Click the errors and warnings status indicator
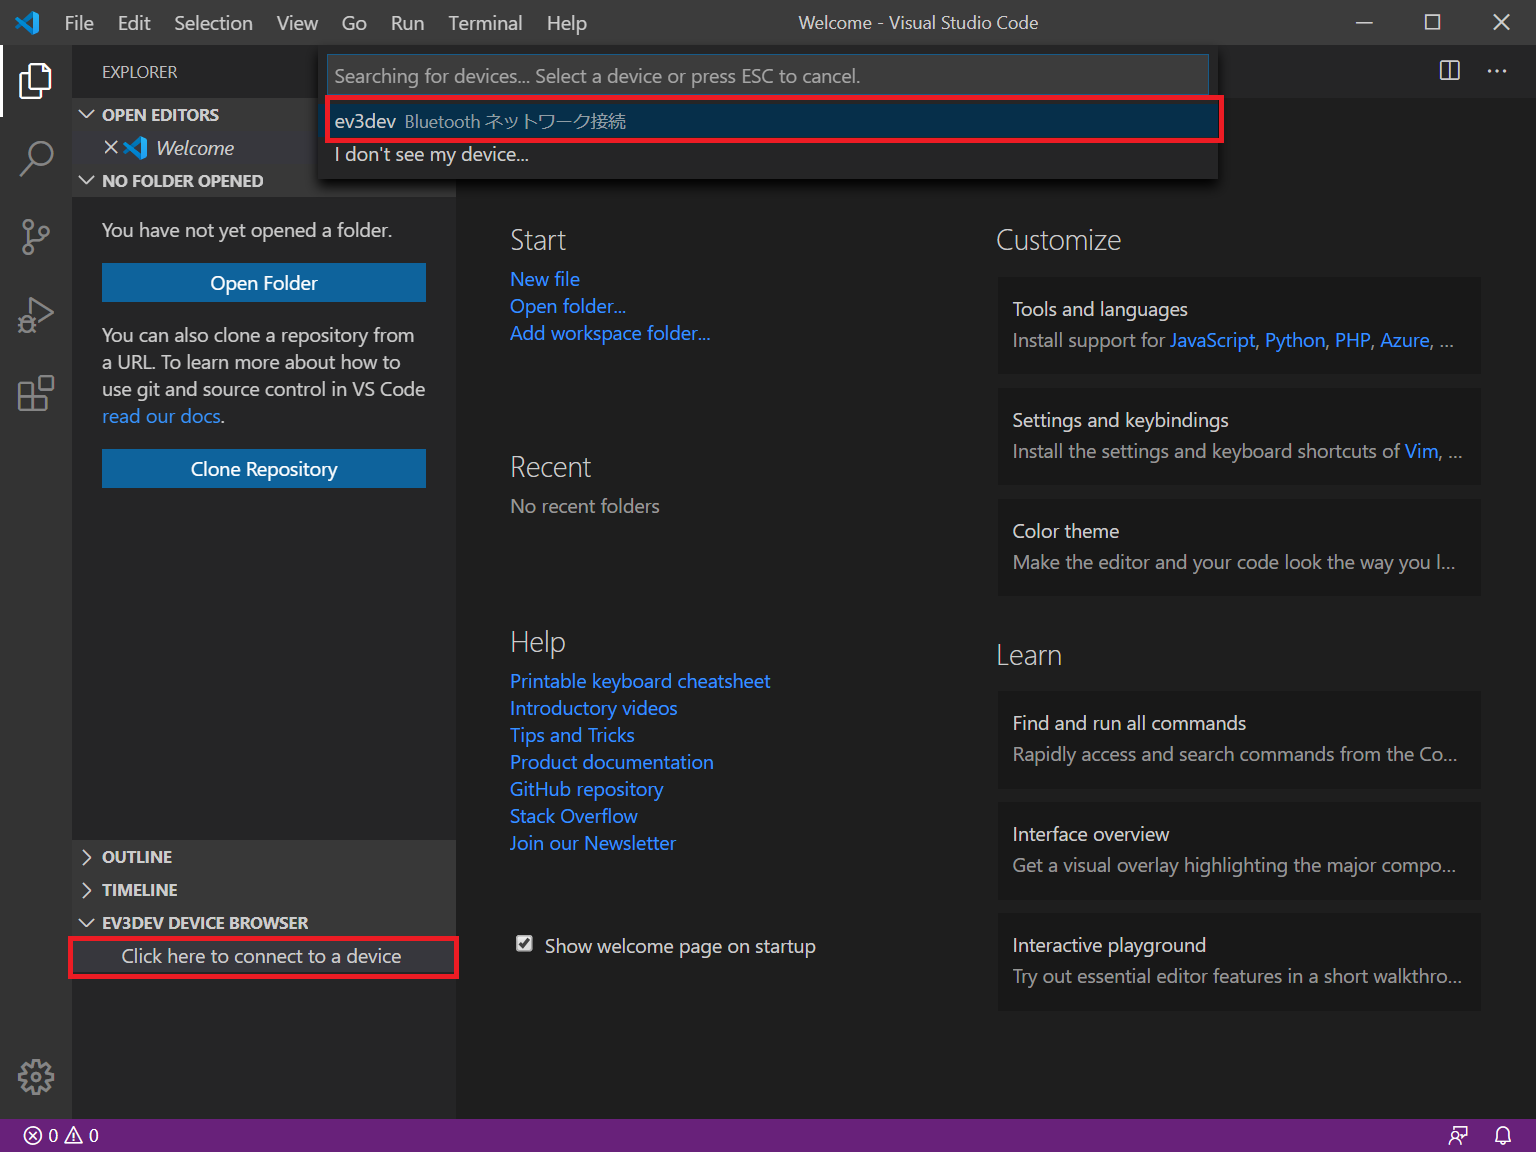The height and width of the screenshot is (1152, 1536). coord(62,1135)
